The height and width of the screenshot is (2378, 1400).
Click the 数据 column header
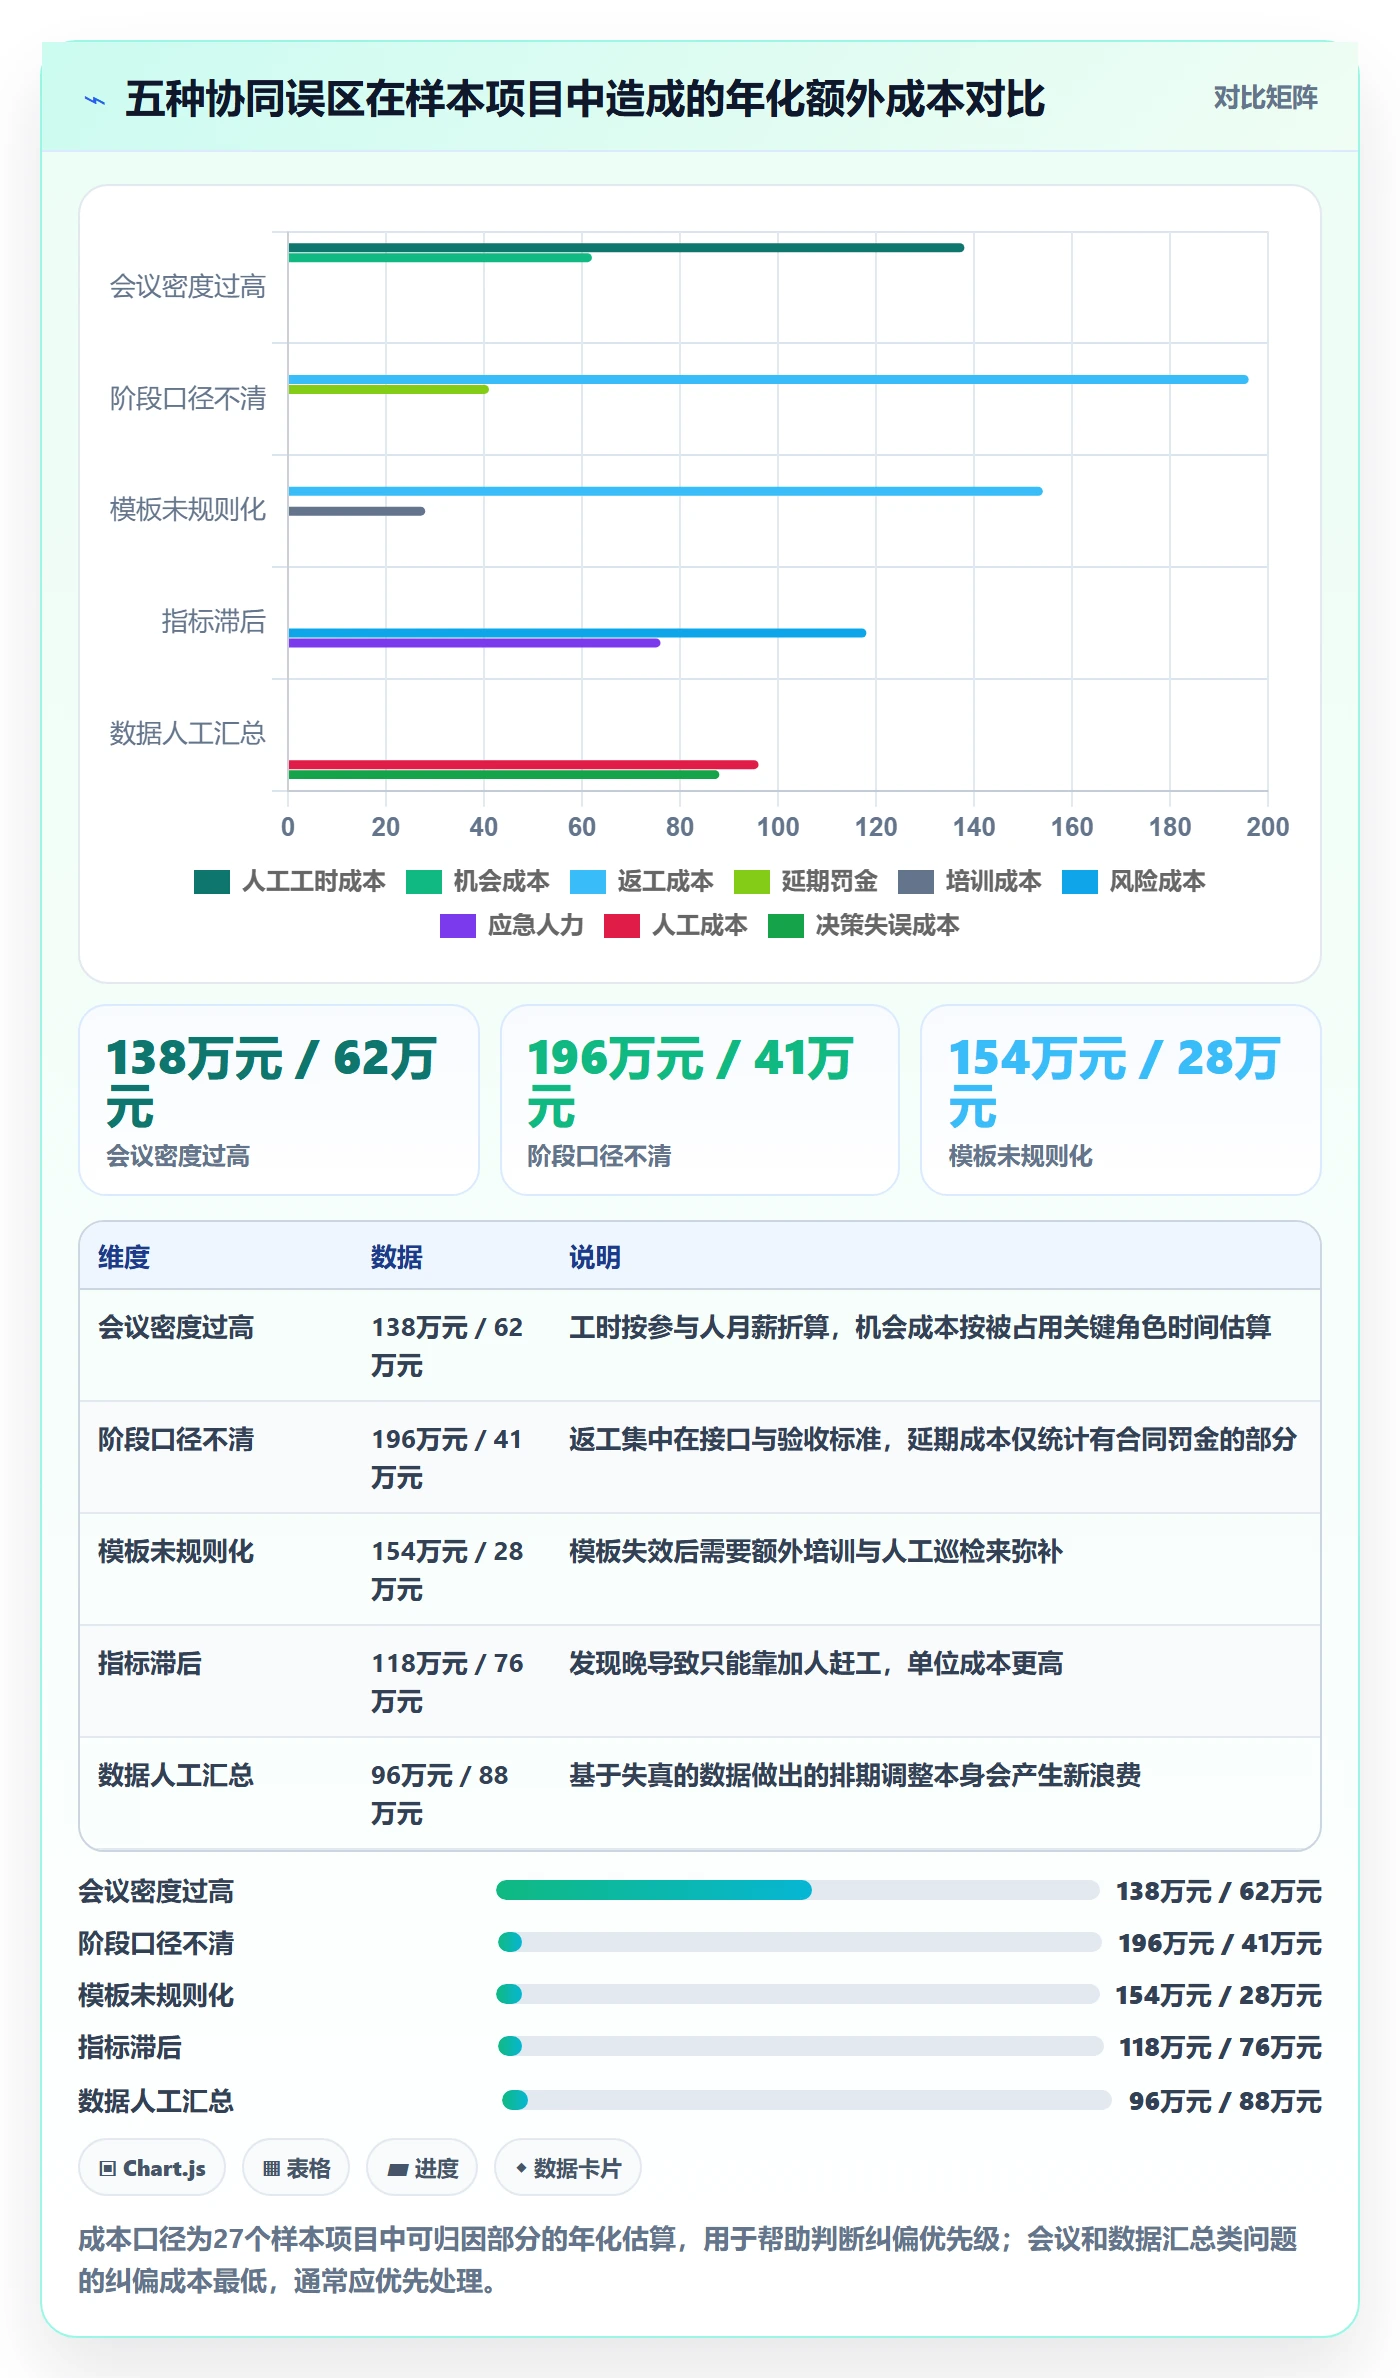(397, 1257)
